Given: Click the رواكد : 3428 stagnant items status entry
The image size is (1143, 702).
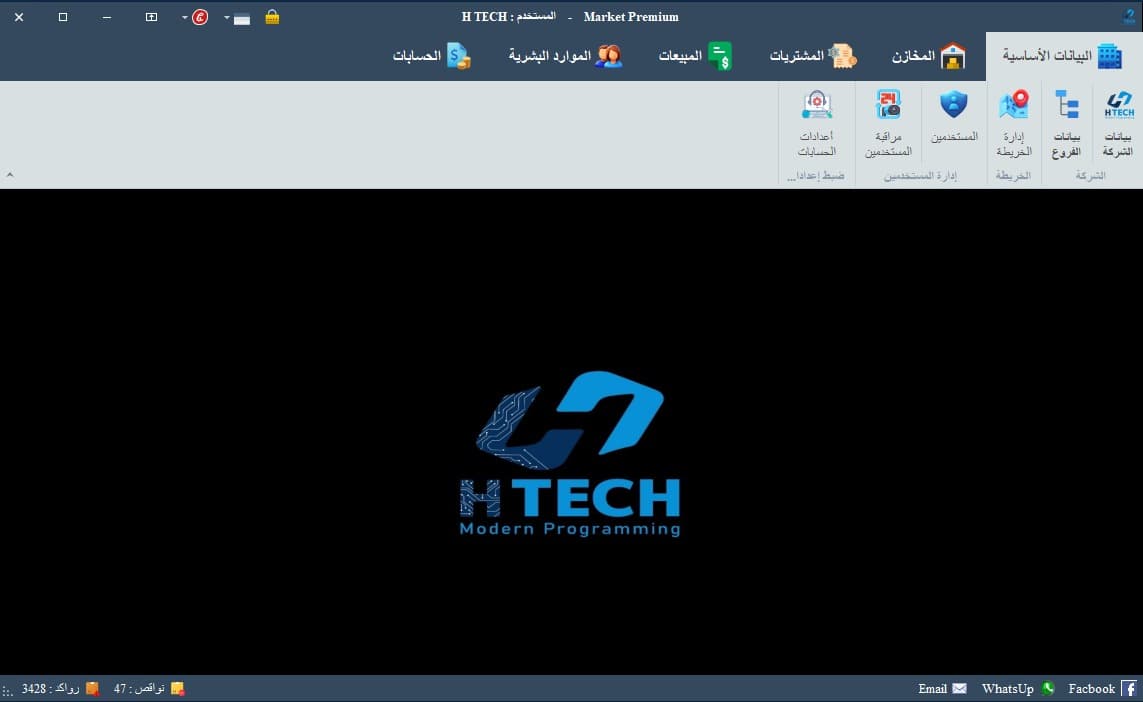Looking at the screenshot, I should tap(60, 689).
